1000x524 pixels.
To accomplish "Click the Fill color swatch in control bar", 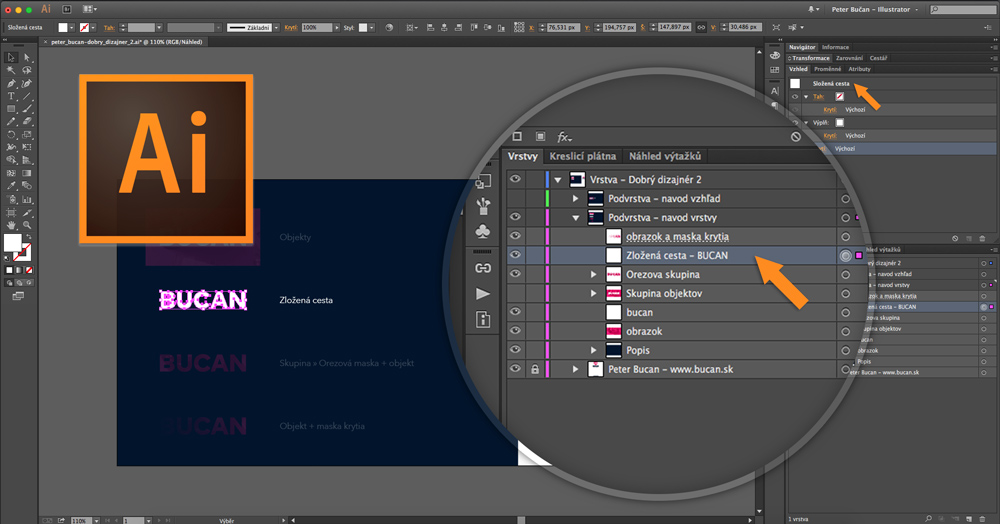I will [62, 27].
